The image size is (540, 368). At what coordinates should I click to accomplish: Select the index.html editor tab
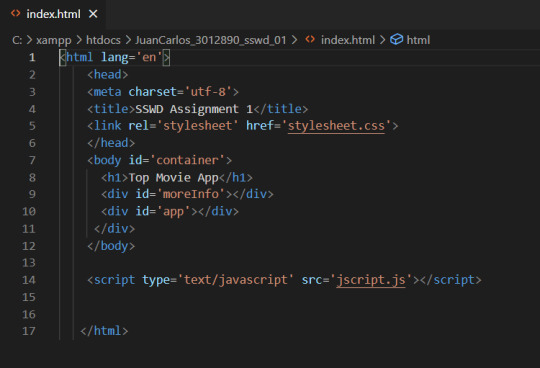[53, 14]
